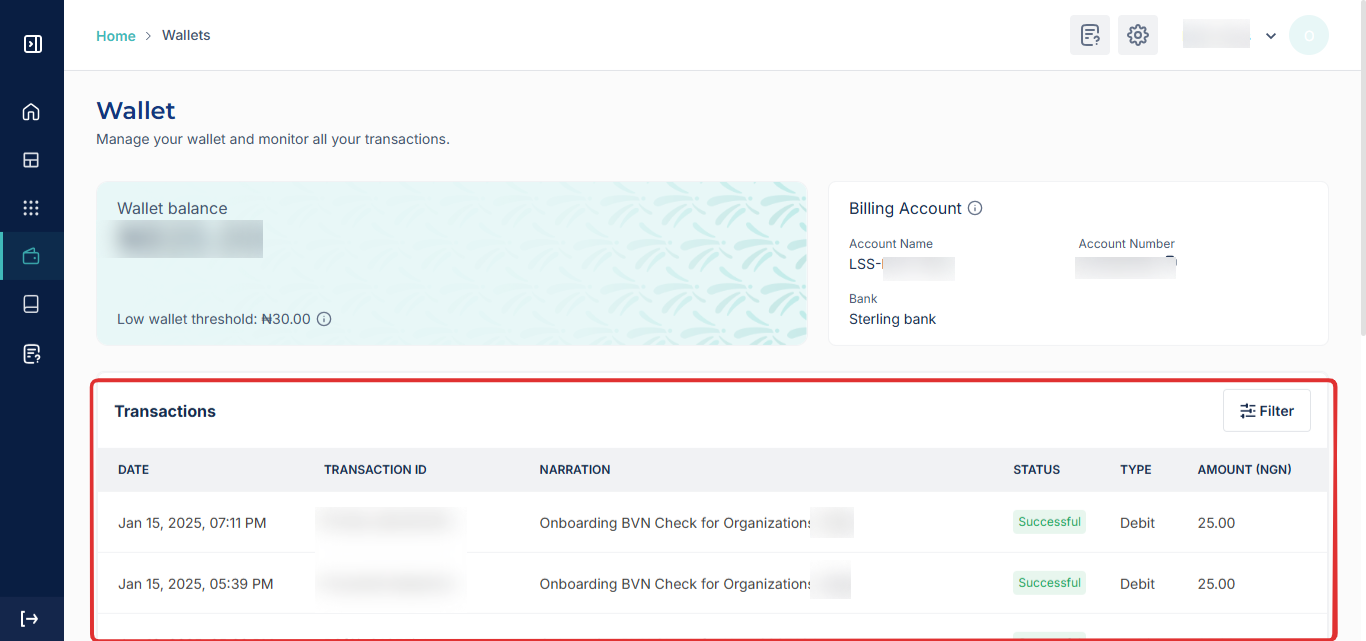Click Successful badge in 05:39 PM row

tap(1049, 583)
